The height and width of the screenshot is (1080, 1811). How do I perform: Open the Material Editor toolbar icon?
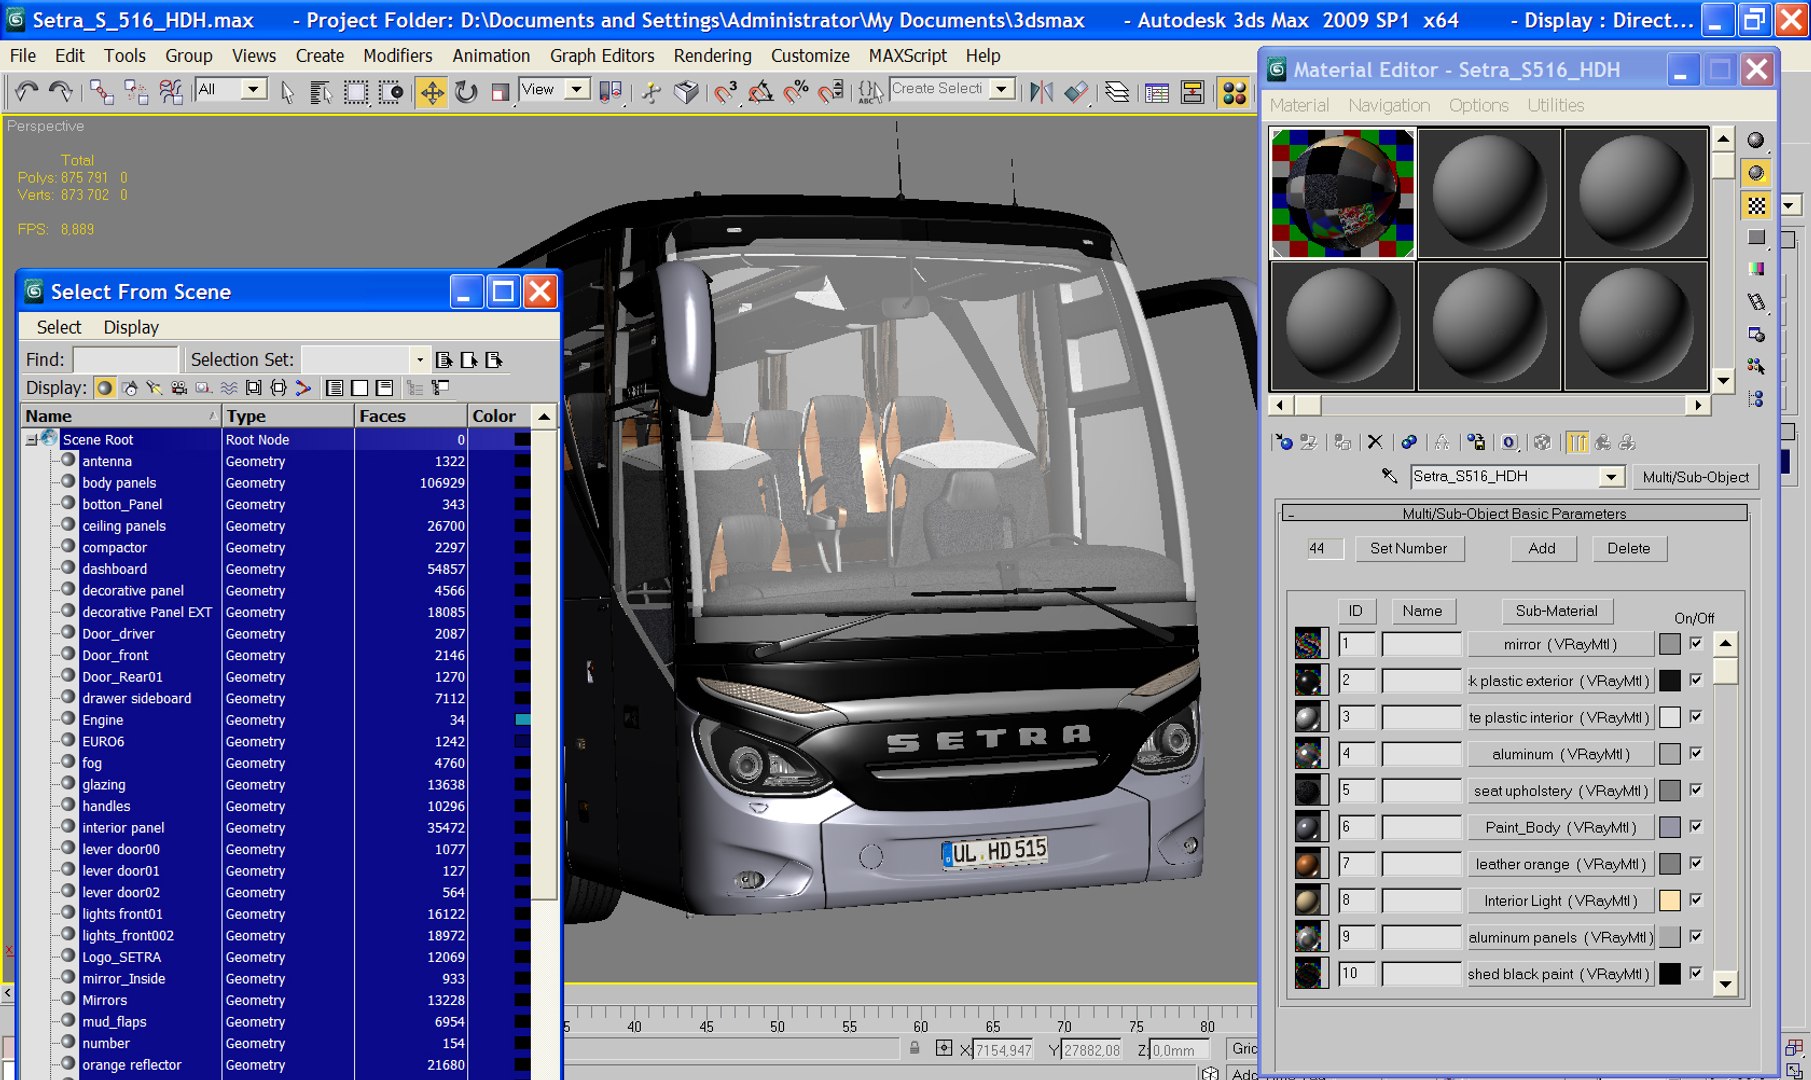1234,92
